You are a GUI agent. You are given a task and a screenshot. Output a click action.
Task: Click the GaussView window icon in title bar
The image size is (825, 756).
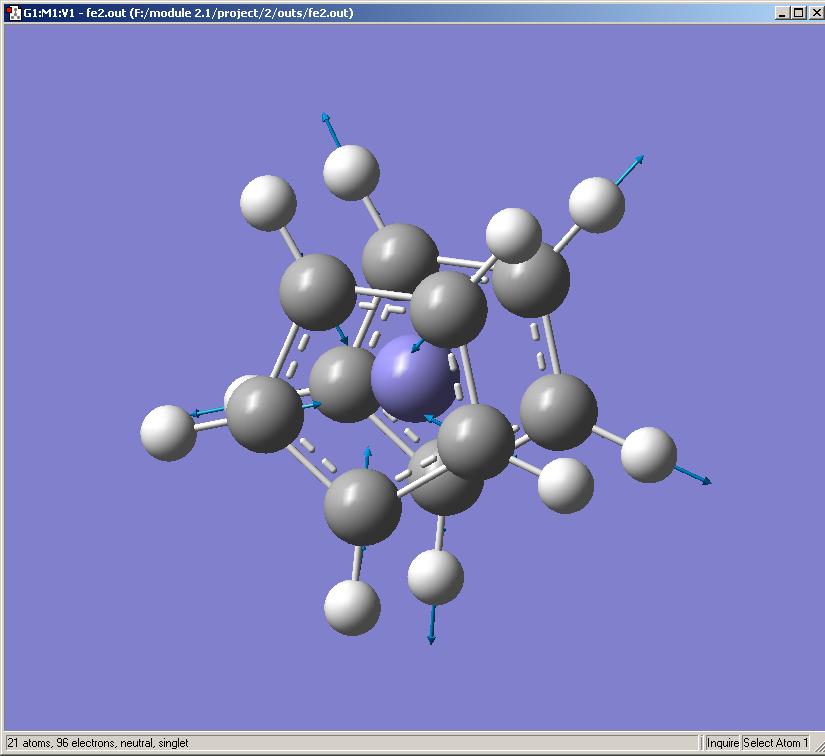[15, 13]
